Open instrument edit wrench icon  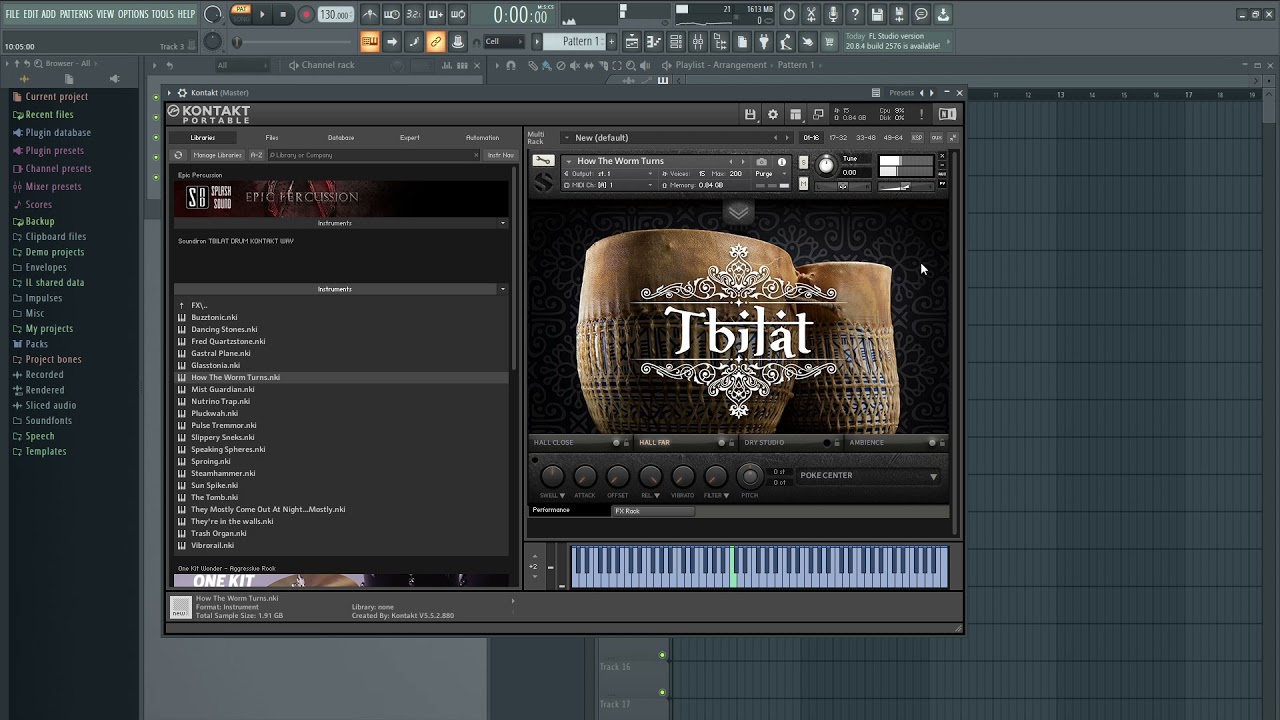[x=542, y=160]
